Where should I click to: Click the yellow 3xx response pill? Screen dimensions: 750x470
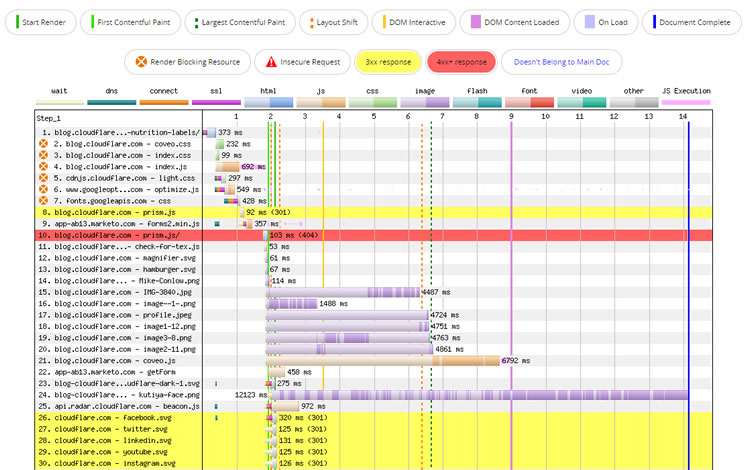(388, 62)
